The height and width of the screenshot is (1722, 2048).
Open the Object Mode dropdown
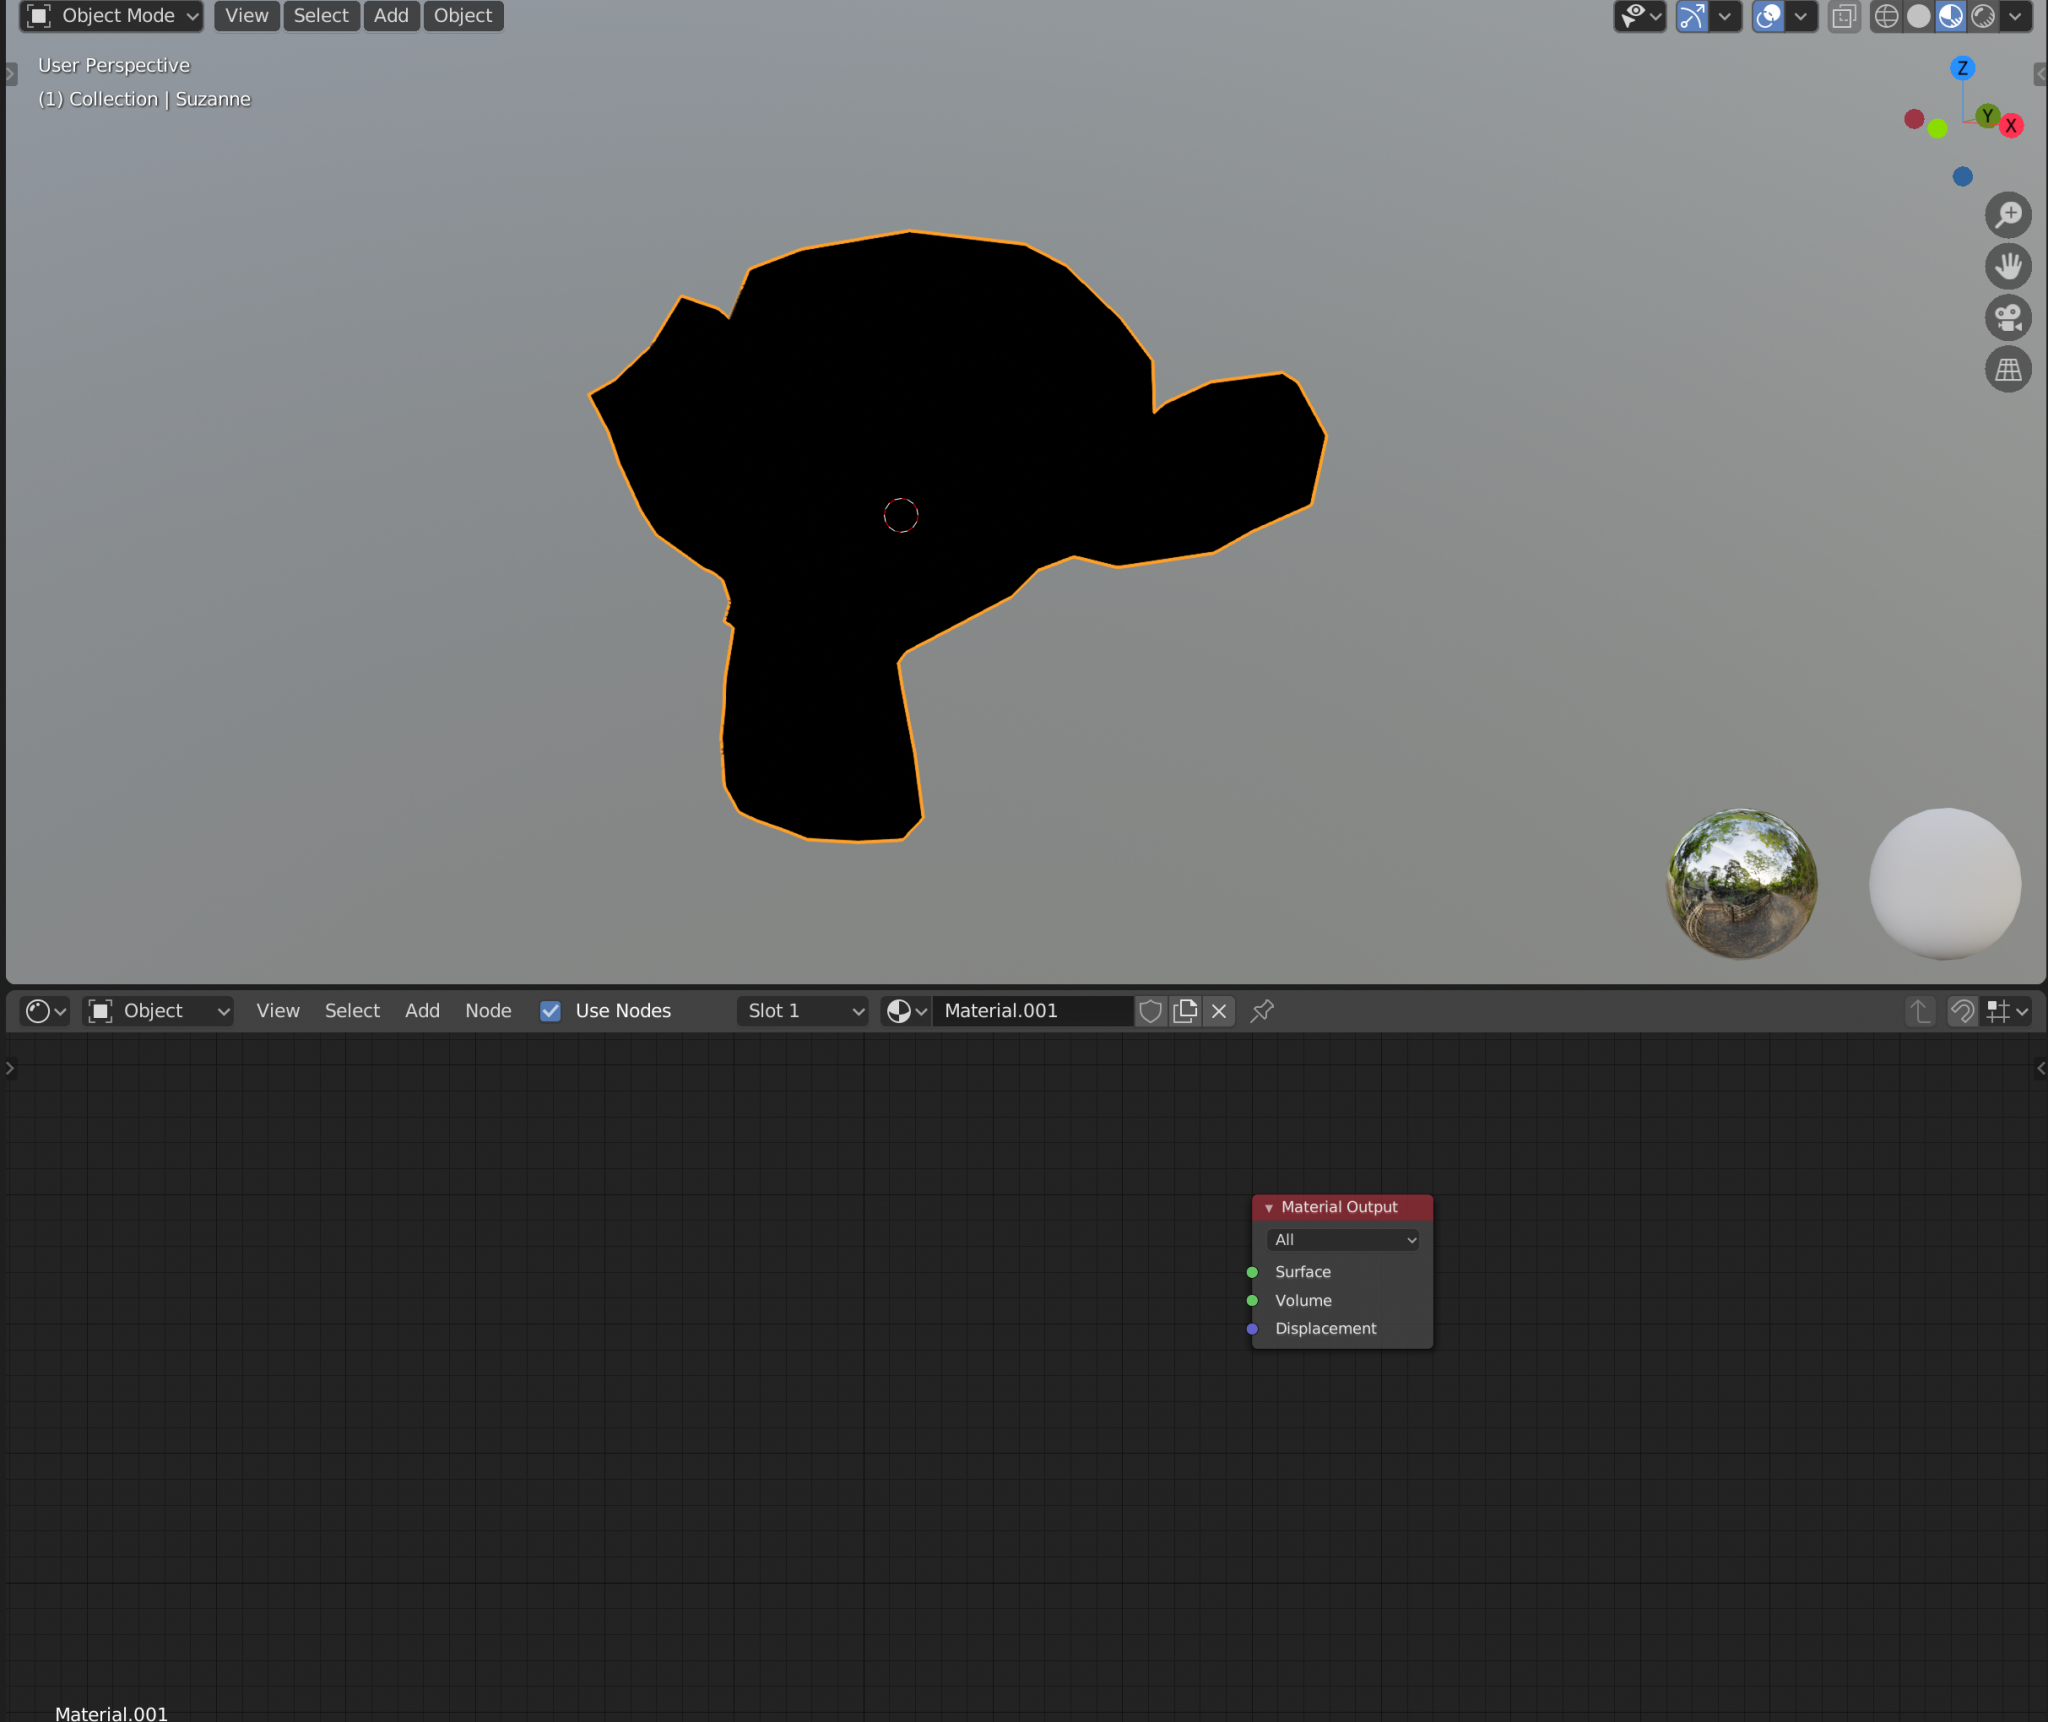(x=111, y=15)
